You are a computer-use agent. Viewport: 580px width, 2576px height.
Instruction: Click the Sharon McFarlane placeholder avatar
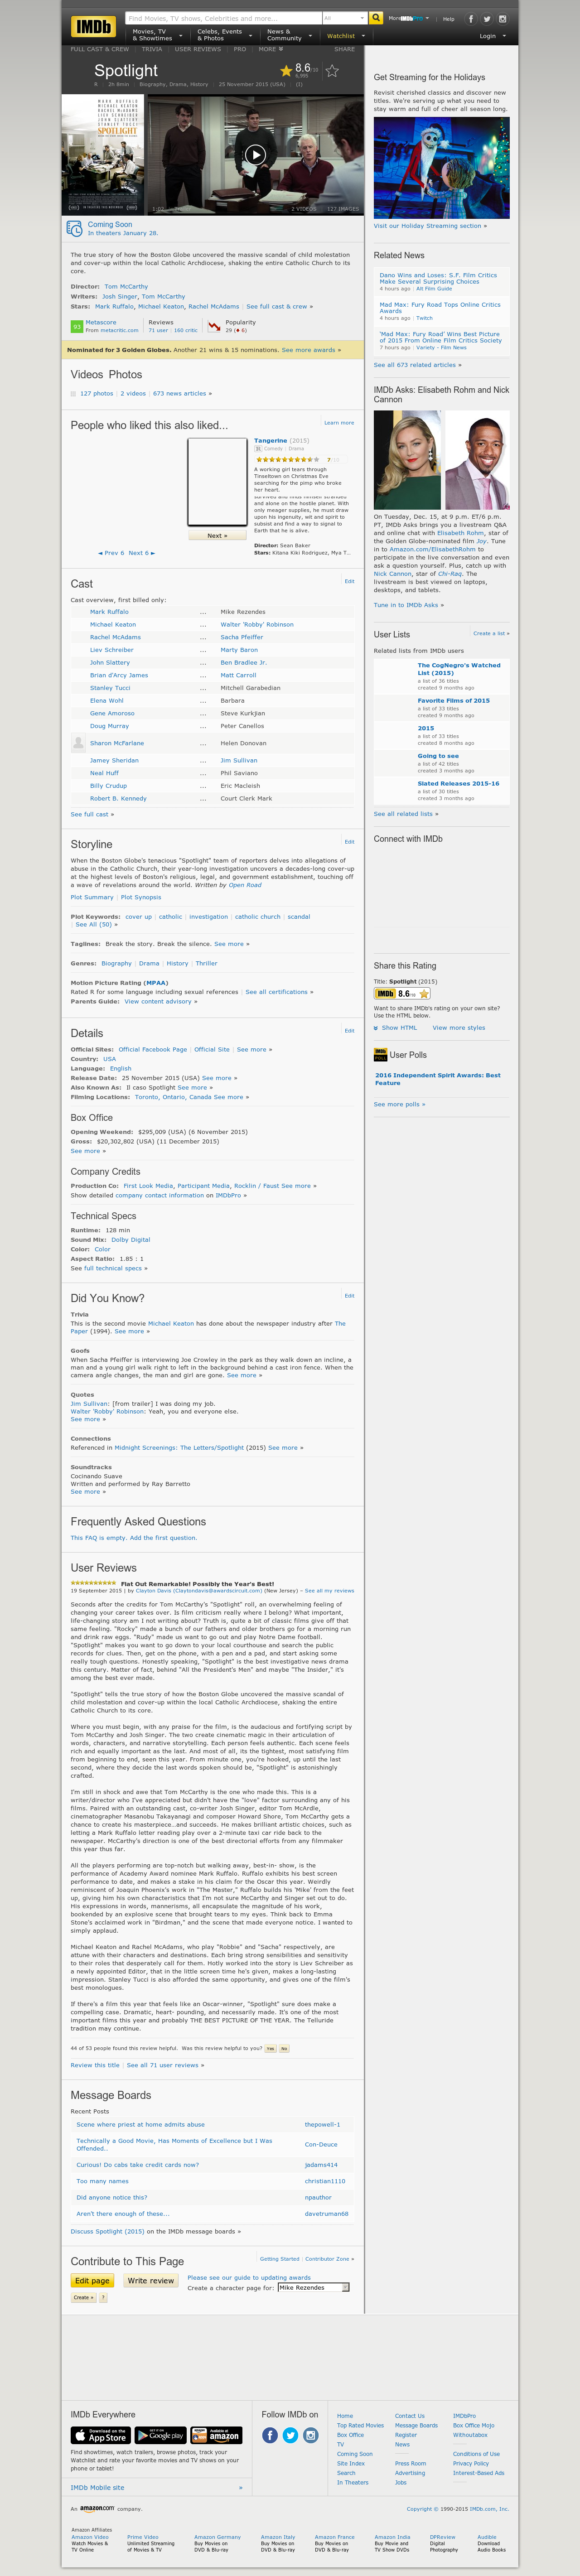[78, 743]
